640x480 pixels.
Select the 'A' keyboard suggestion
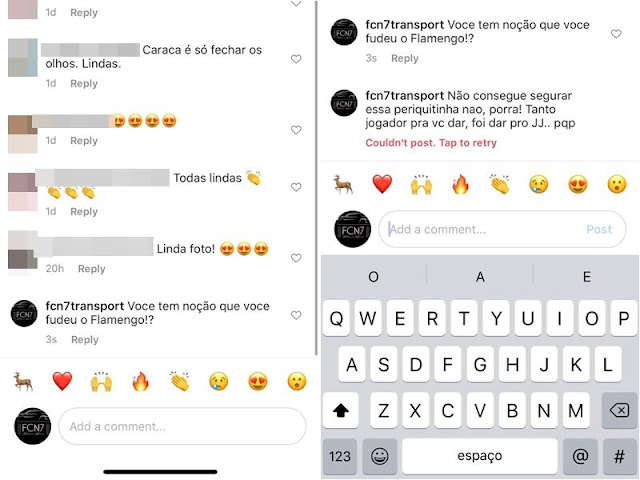point(480,277)
